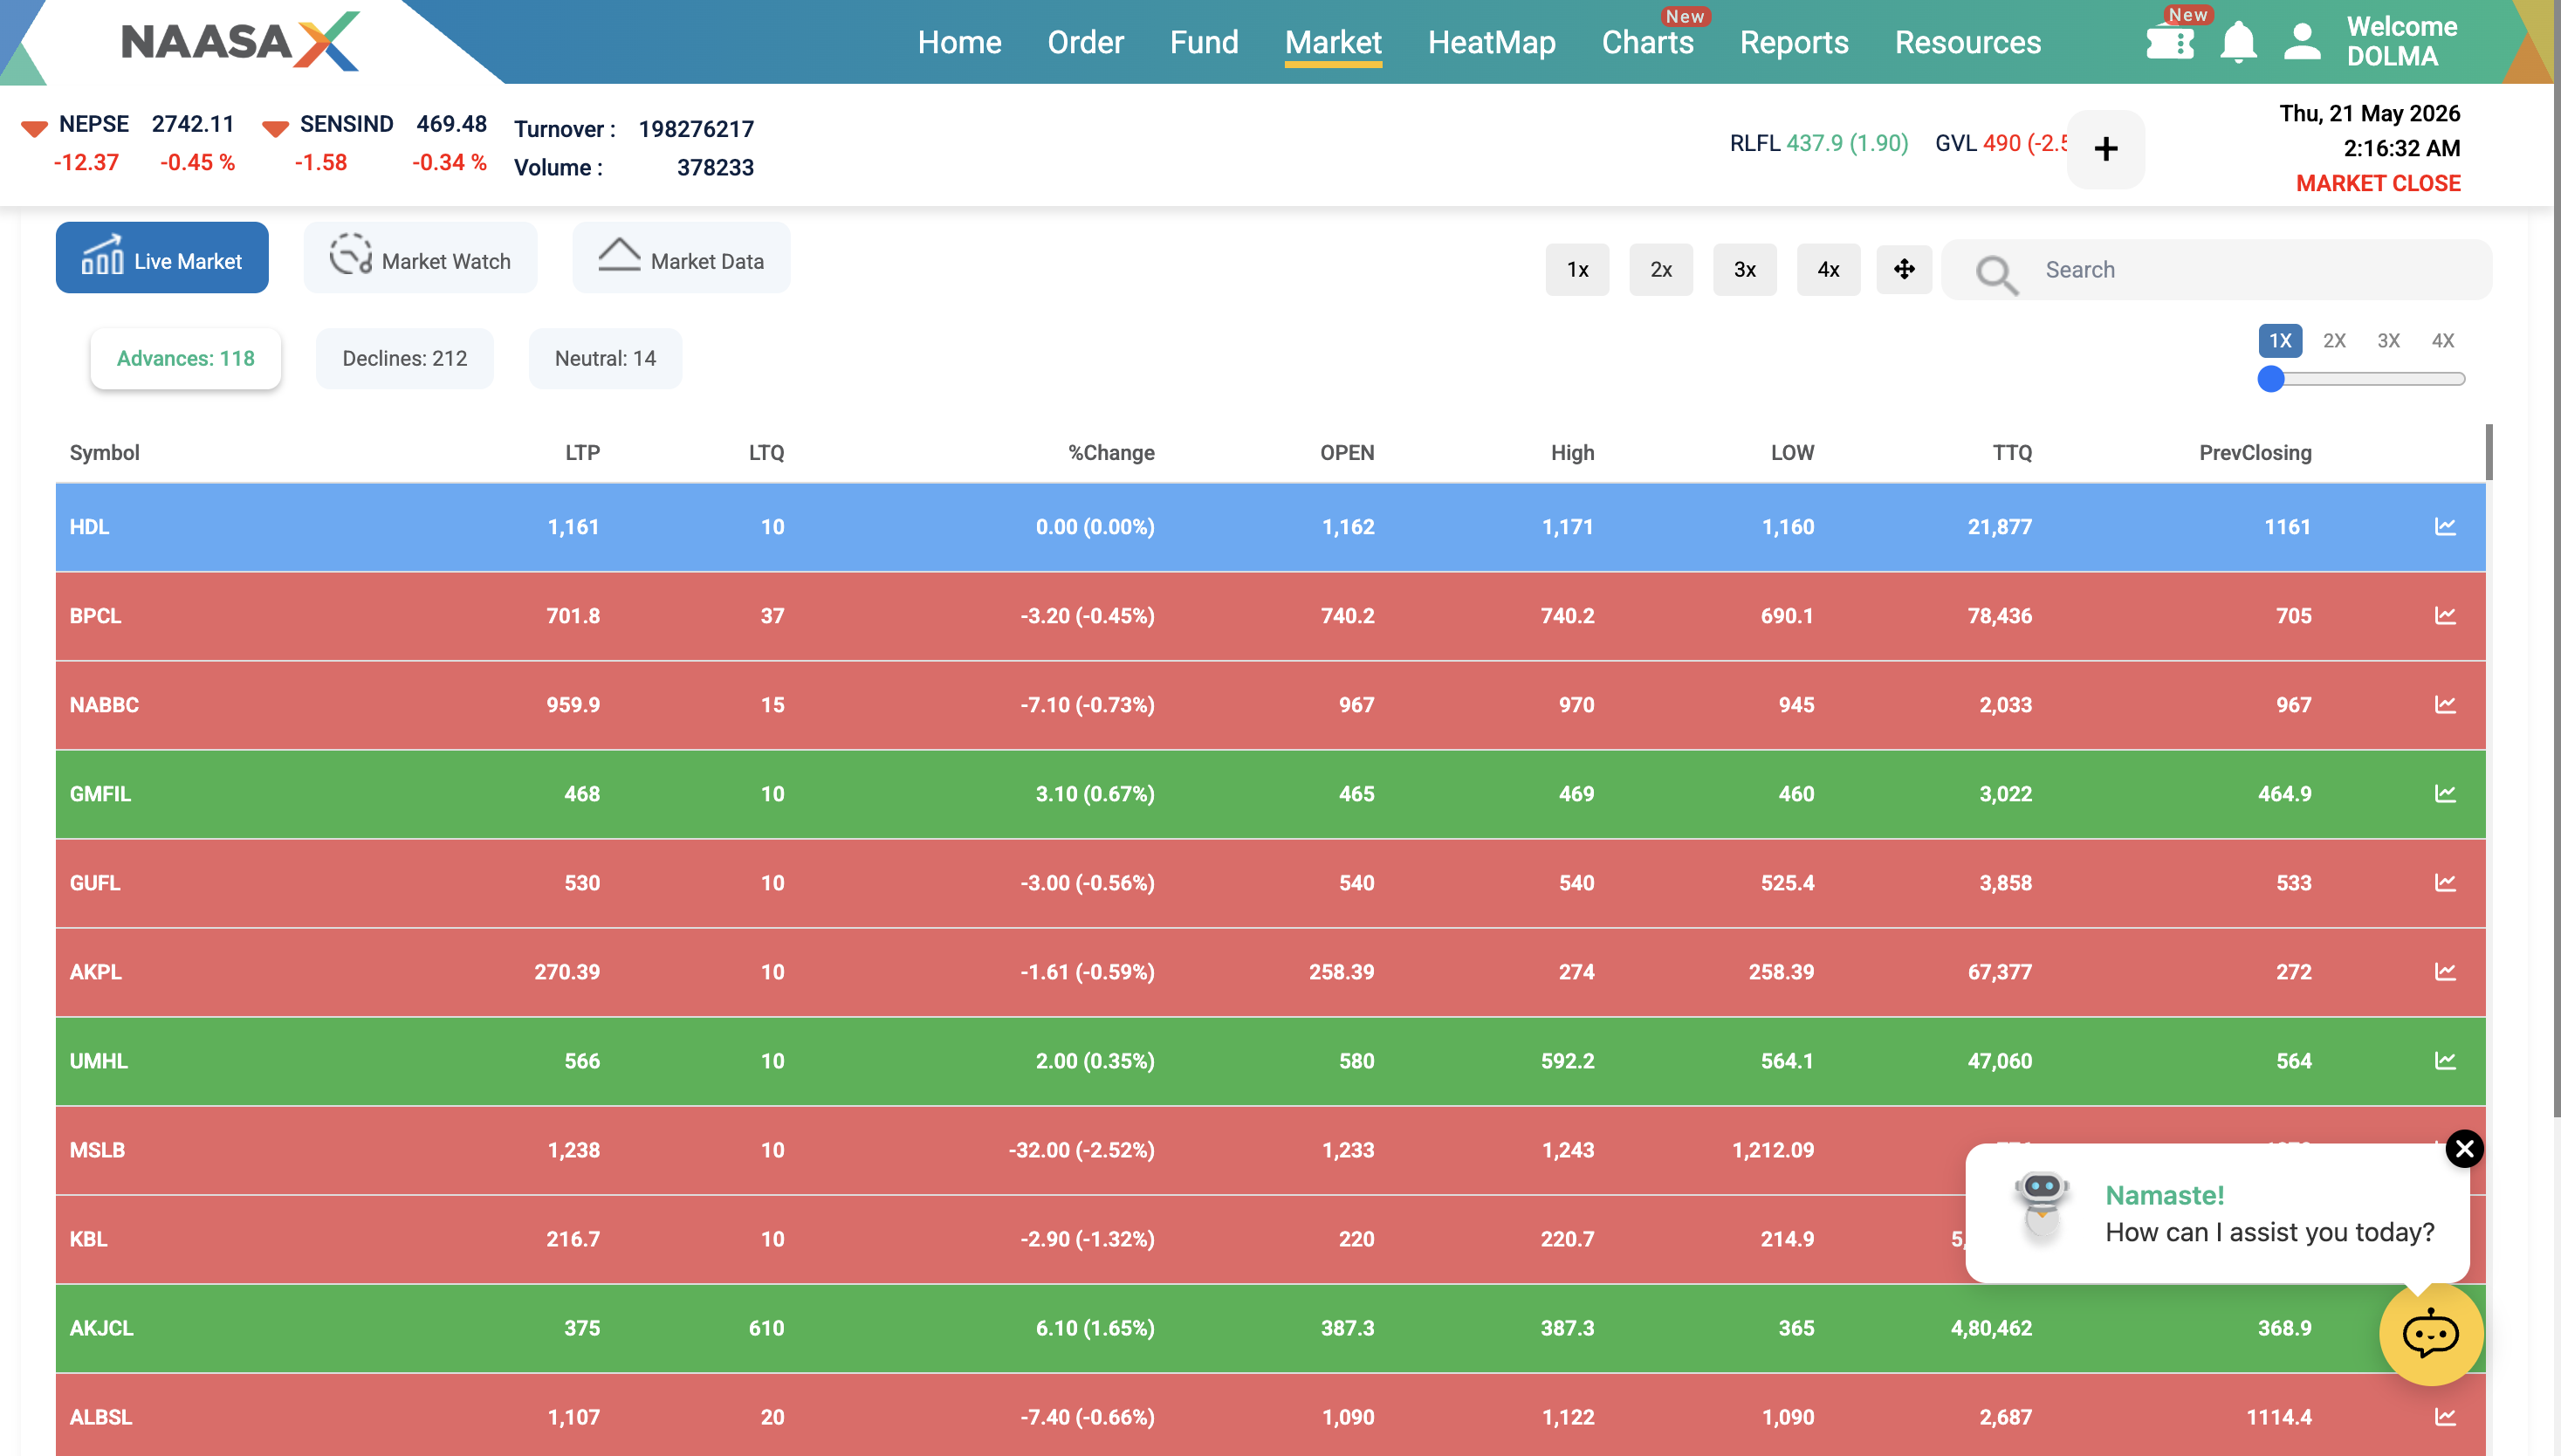Filter by Declines: 212
Viewport: 2561px width, 1456px height.
404,359
